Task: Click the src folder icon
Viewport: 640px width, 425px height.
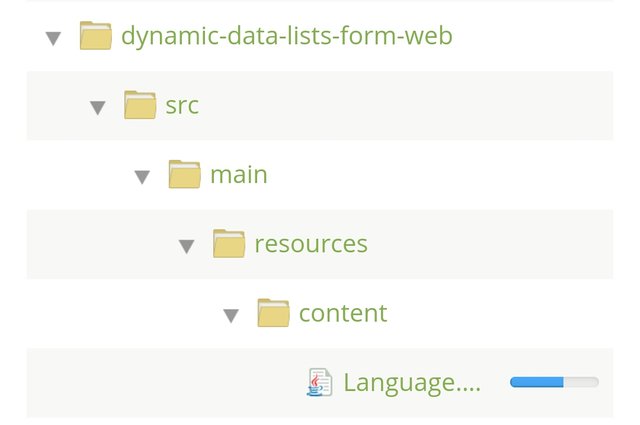Action: pos(140,105)
